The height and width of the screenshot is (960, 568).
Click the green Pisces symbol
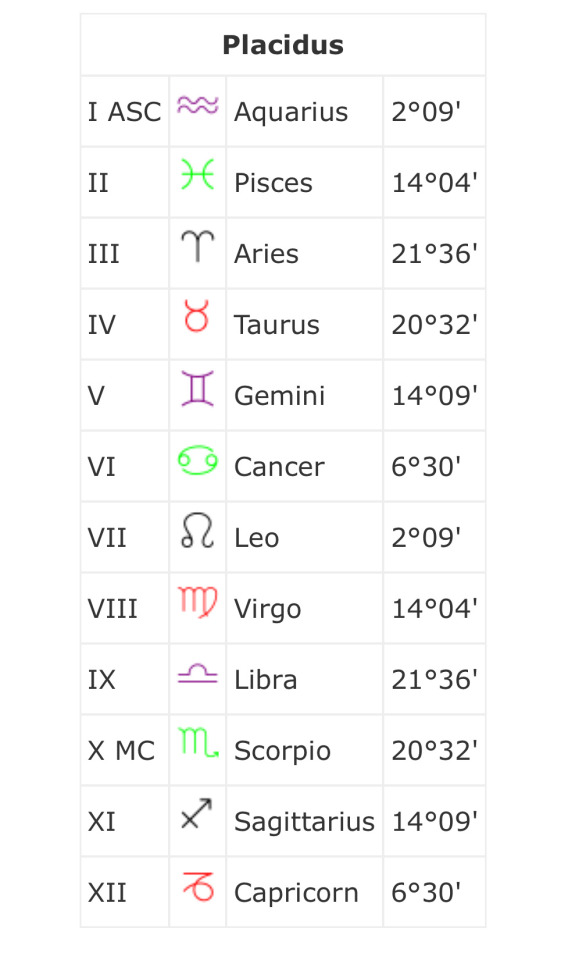(x=197, y=174)
